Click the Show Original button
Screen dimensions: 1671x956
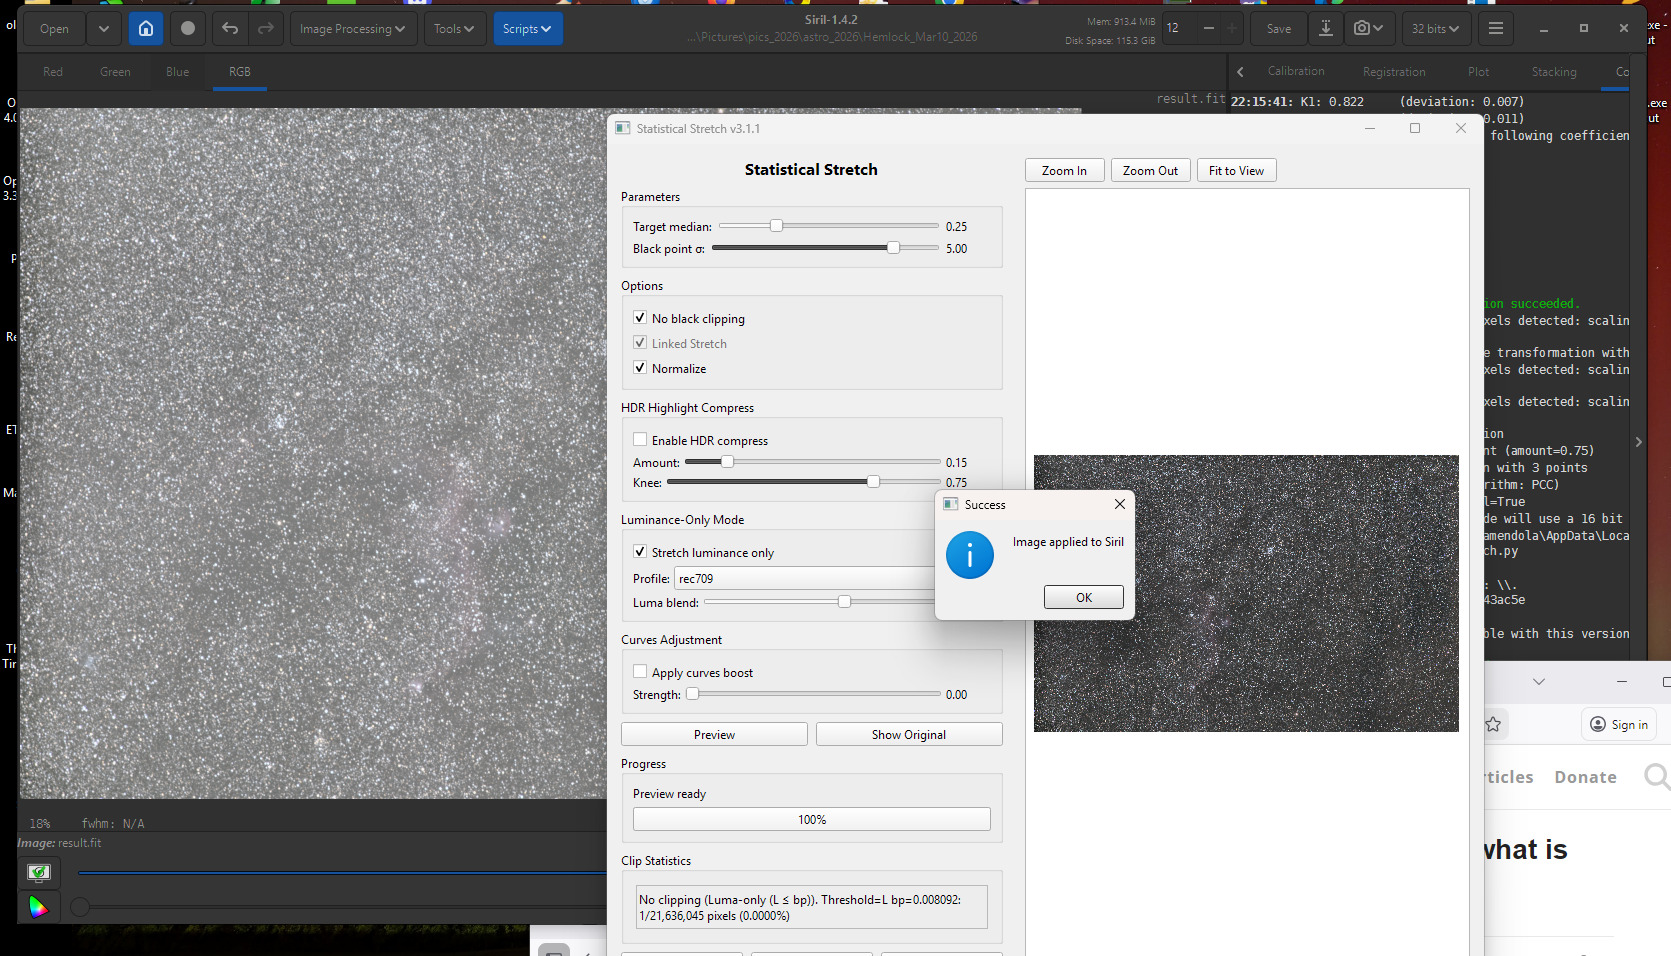908,734
